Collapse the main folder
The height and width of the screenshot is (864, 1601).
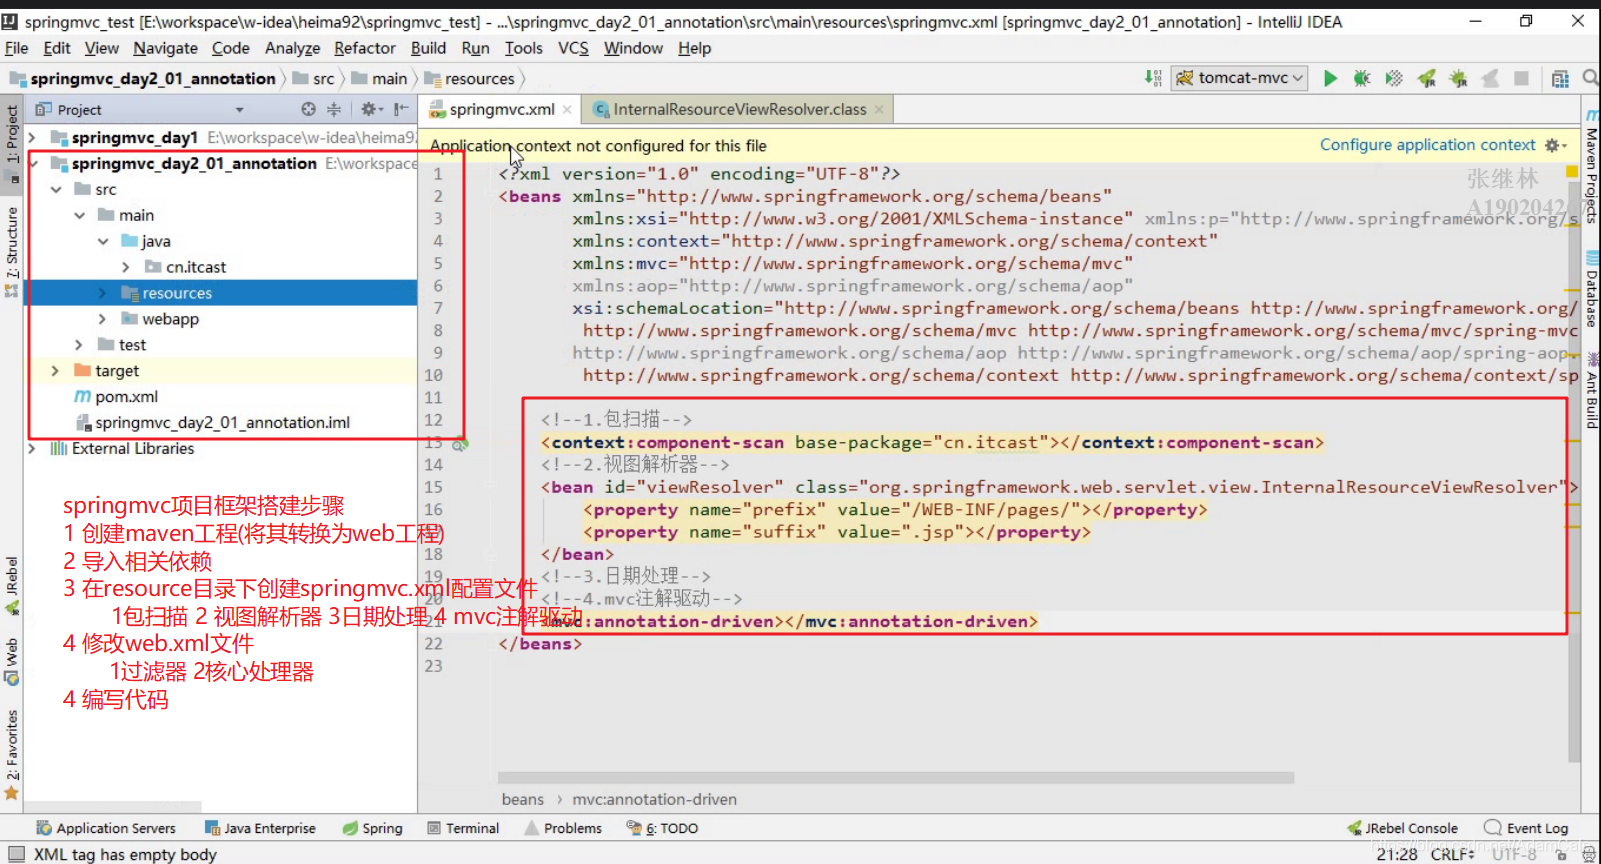click(x=79, y=215)
